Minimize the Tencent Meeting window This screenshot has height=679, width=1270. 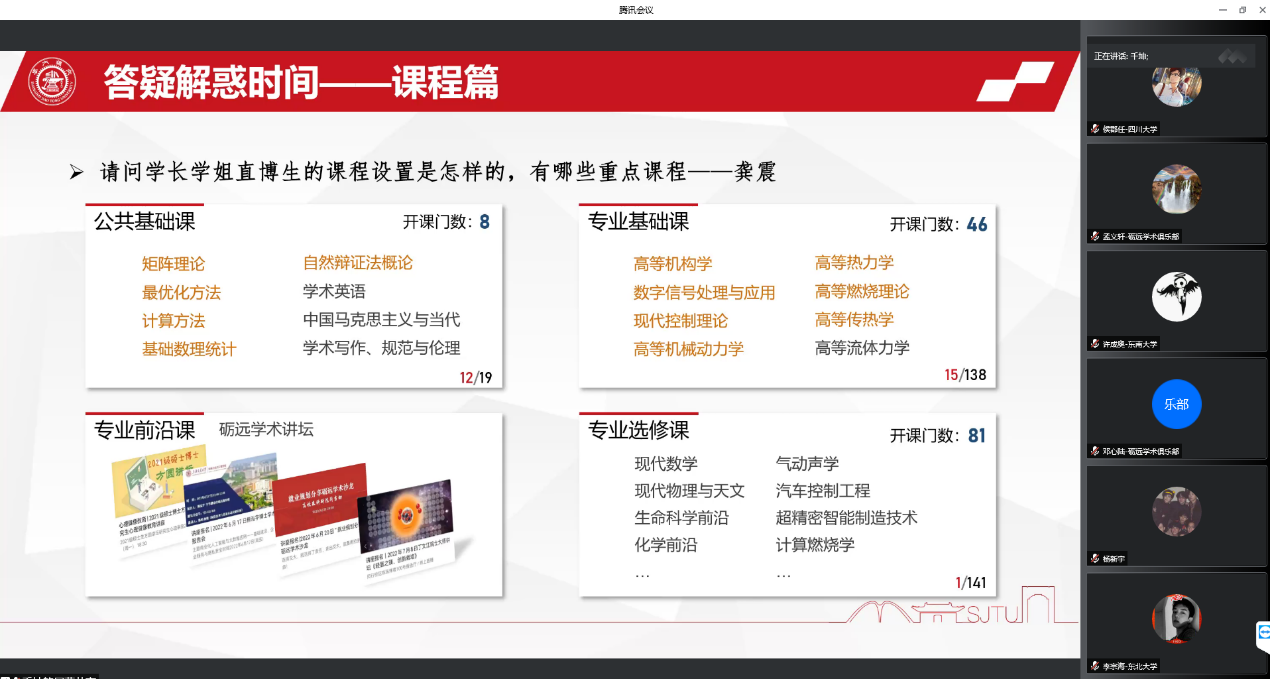tap(1220, 10)
